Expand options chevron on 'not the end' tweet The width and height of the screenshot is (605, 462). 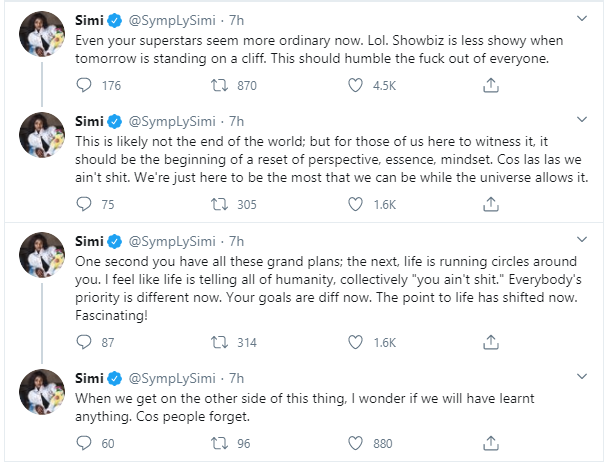click(583, 120)
